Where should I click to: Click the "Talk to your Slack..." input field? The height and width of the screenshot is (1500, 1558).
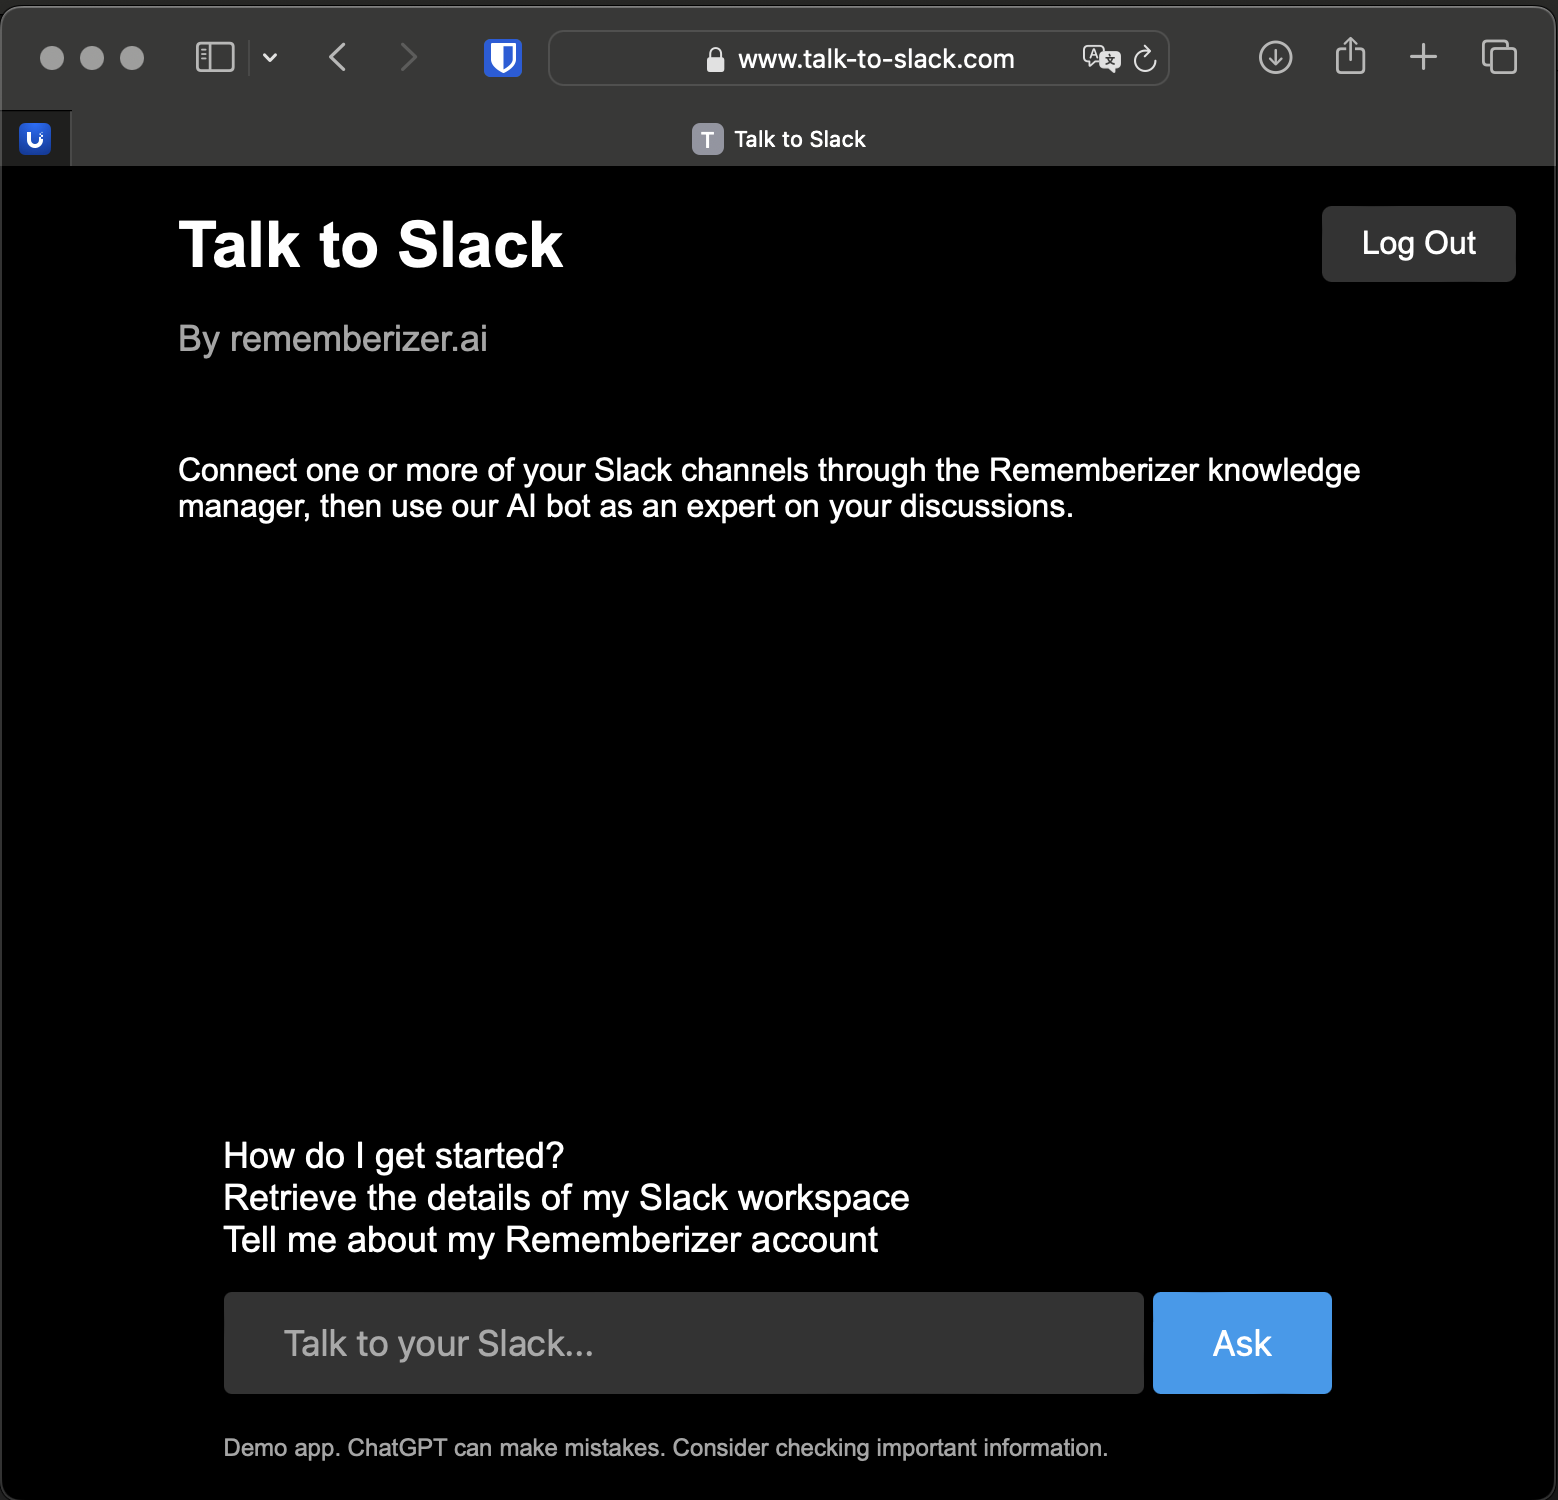[683, 1343]
